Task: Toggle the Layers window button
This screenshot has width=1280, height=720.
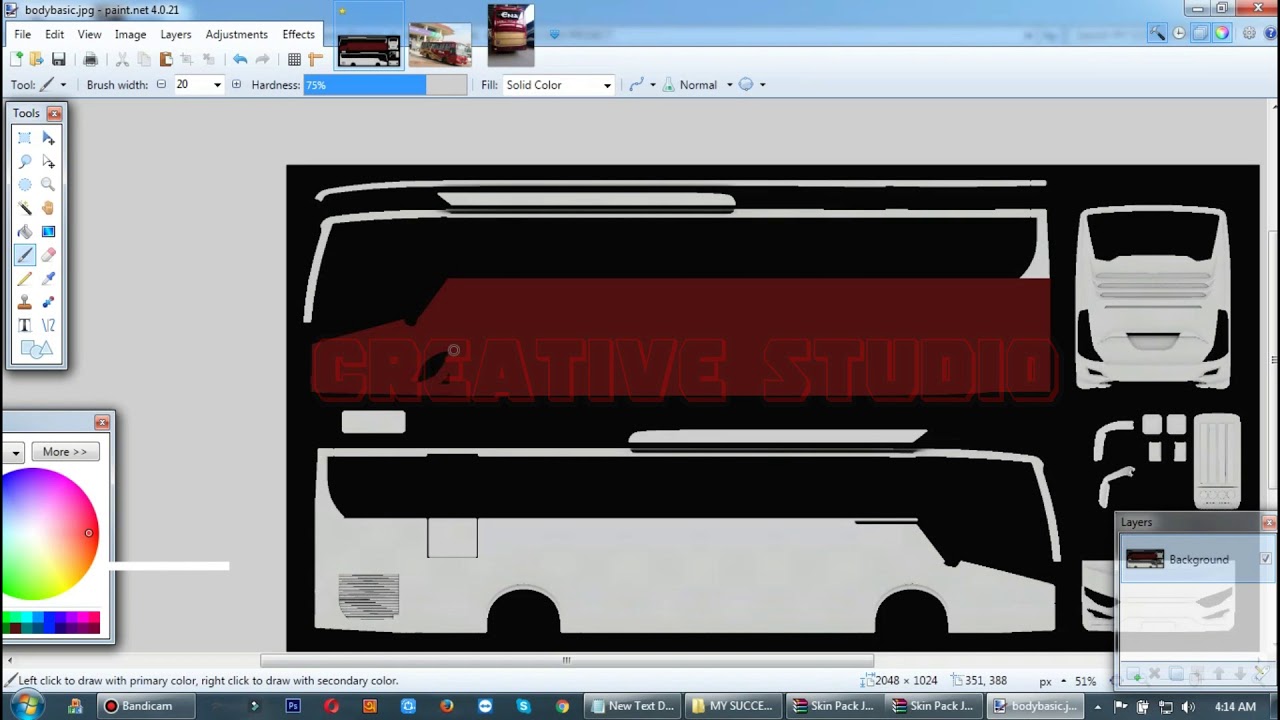Action: click(1200, 33)
